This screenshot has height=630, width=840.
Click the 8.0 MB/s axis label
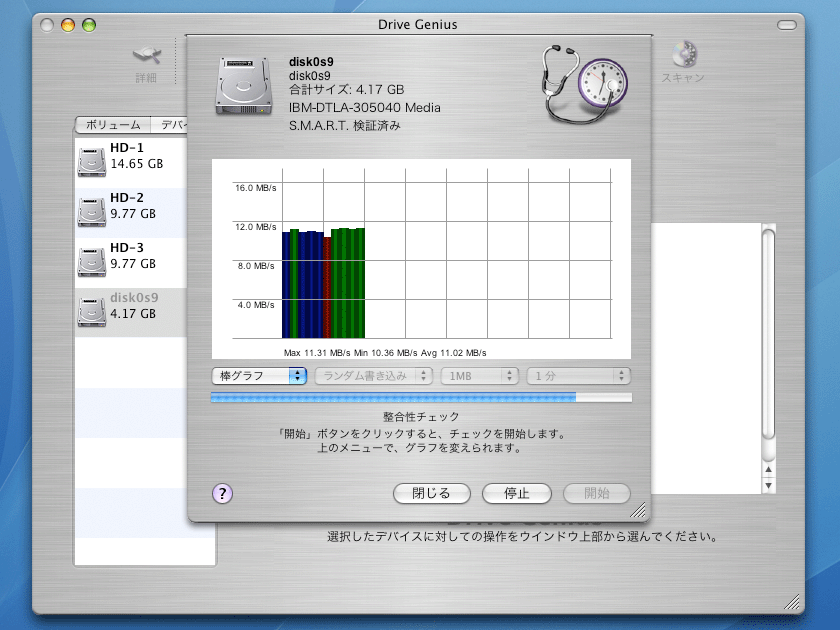(x=256, y=266)
